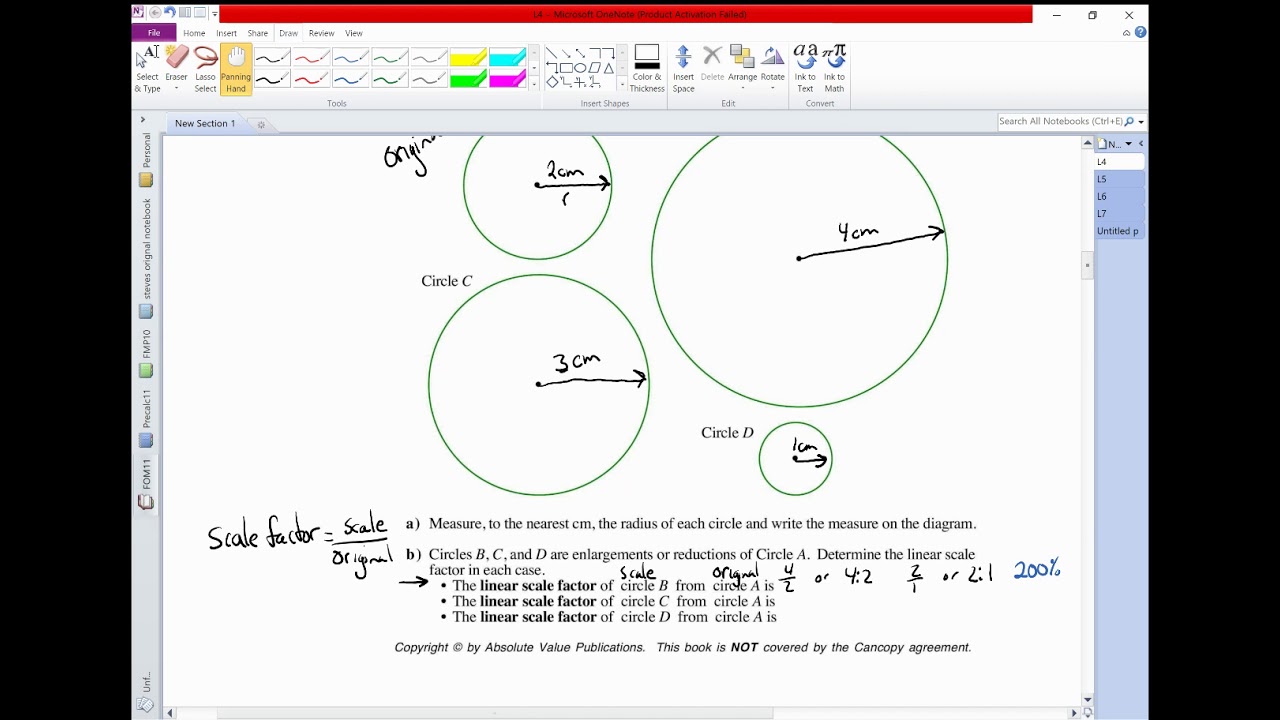Viewport: 1280px width, 720px height.
Task: Expand the full pen gallery list
Action: (534, 84)
